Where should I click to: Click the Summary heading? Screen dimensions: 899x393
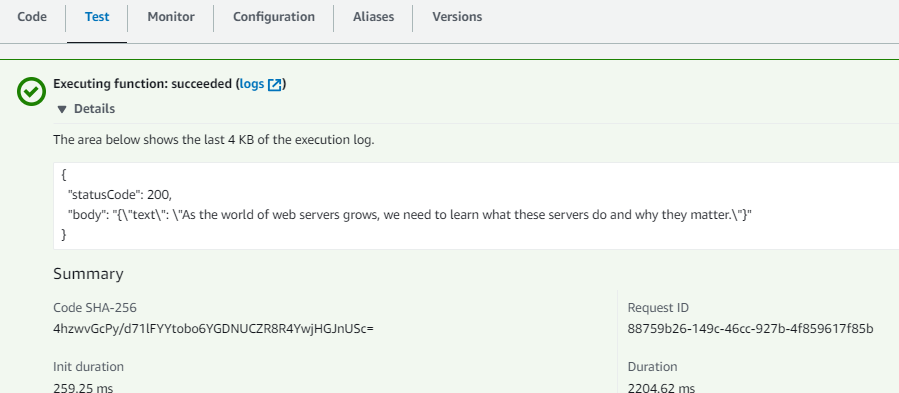[88, 274]
